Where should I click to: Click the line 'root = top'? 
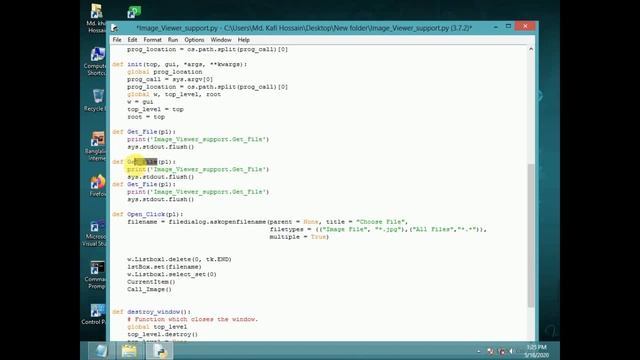pos(146,117)
